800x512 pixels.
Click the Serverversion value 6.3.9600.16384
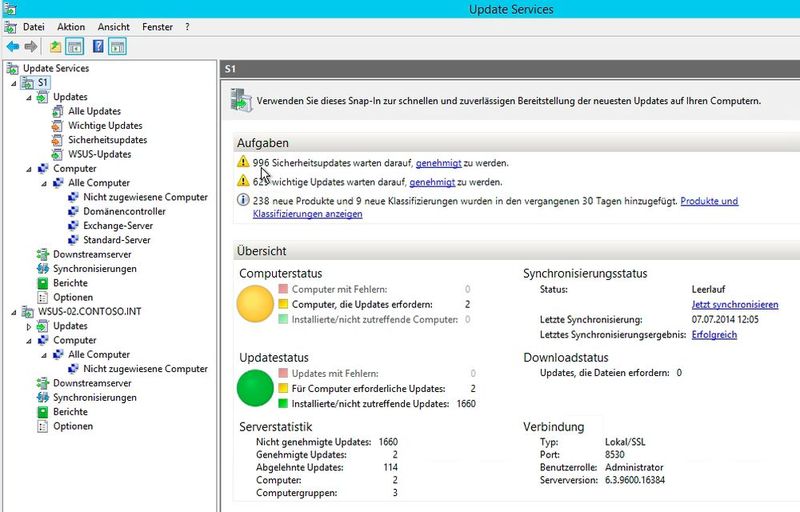(635, 480)
